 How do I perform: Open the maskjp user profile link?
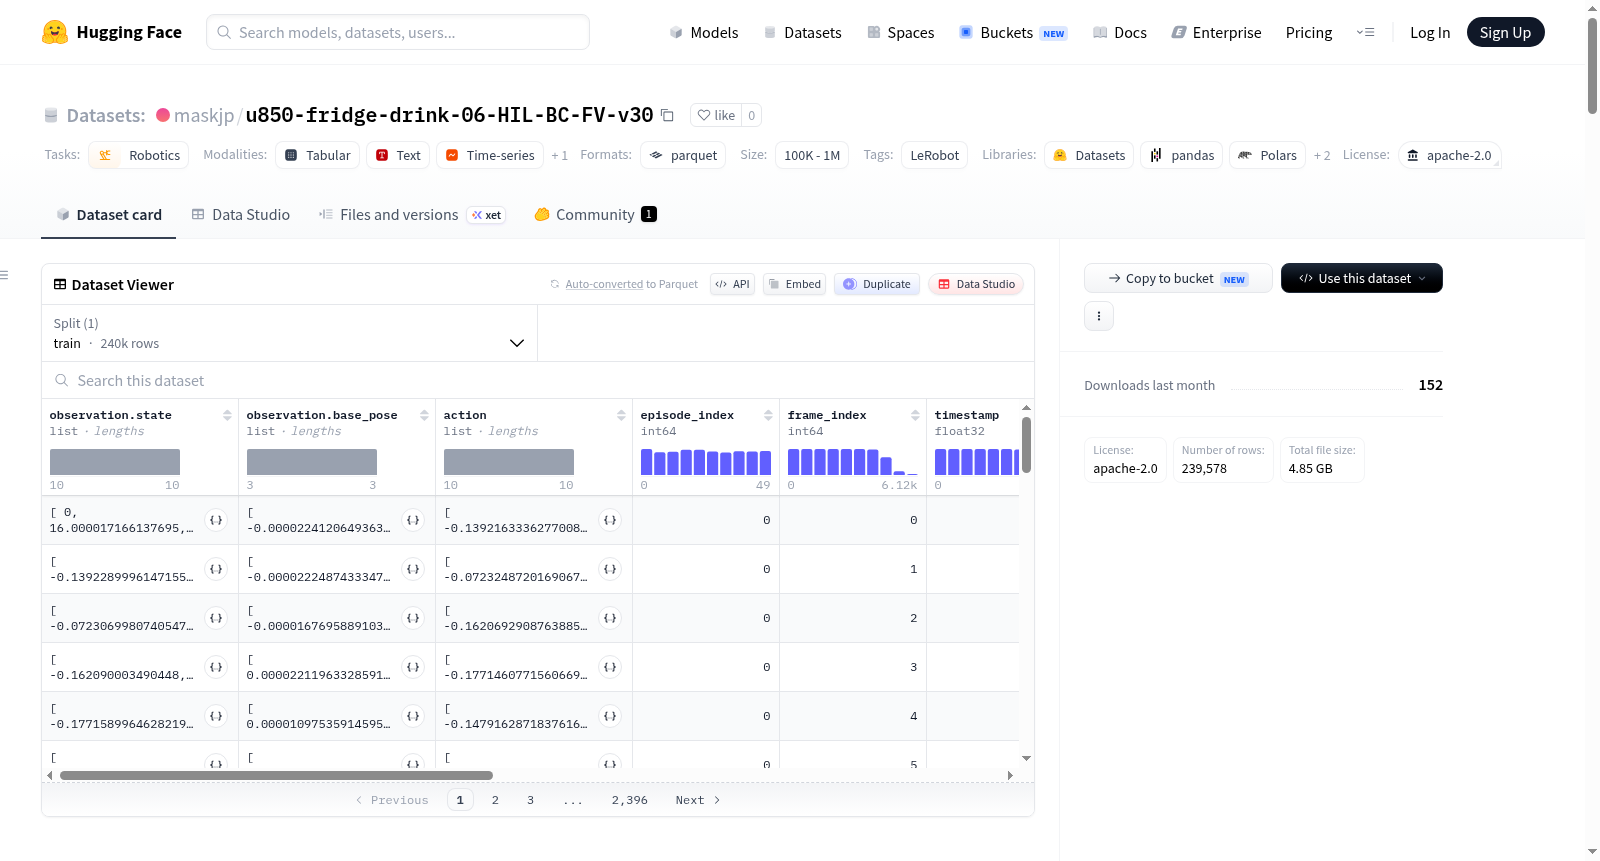pos(203,115)
